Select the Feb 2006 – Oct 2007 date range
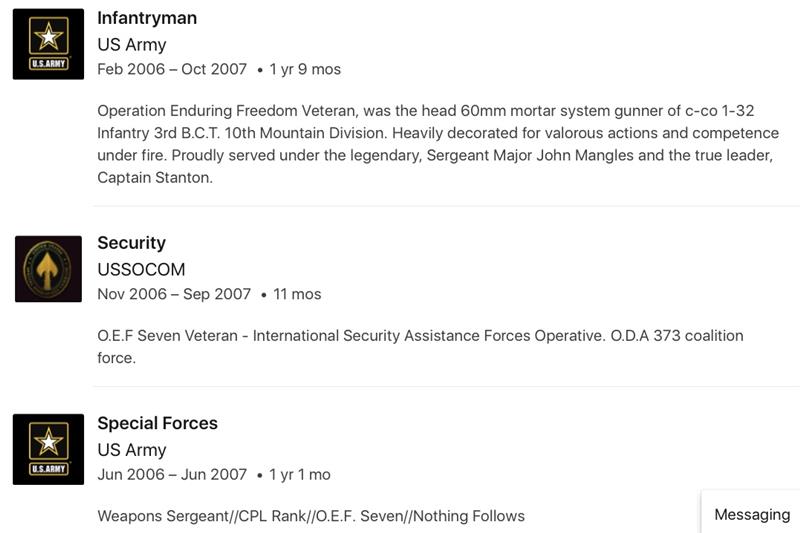The width and height of the screenshot is (800, 533). [172, 69]
